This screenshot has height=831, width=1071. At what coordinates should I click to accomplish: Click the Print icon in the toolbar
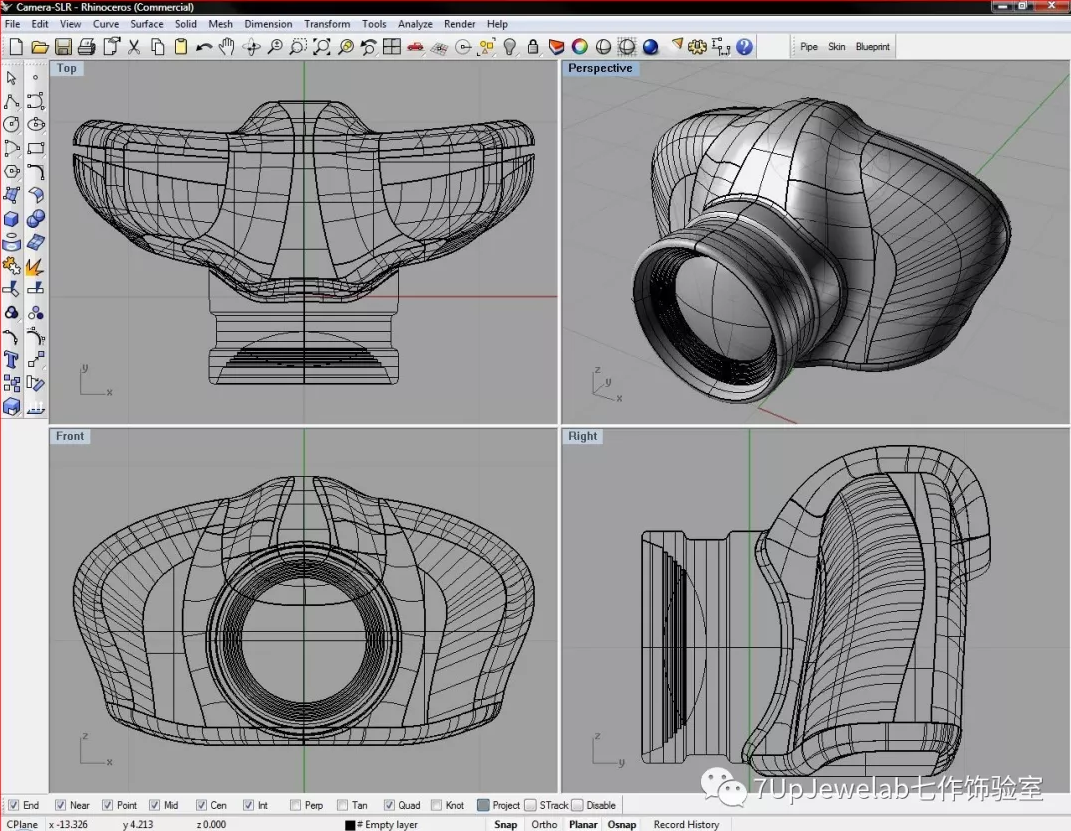click(86, 47)
